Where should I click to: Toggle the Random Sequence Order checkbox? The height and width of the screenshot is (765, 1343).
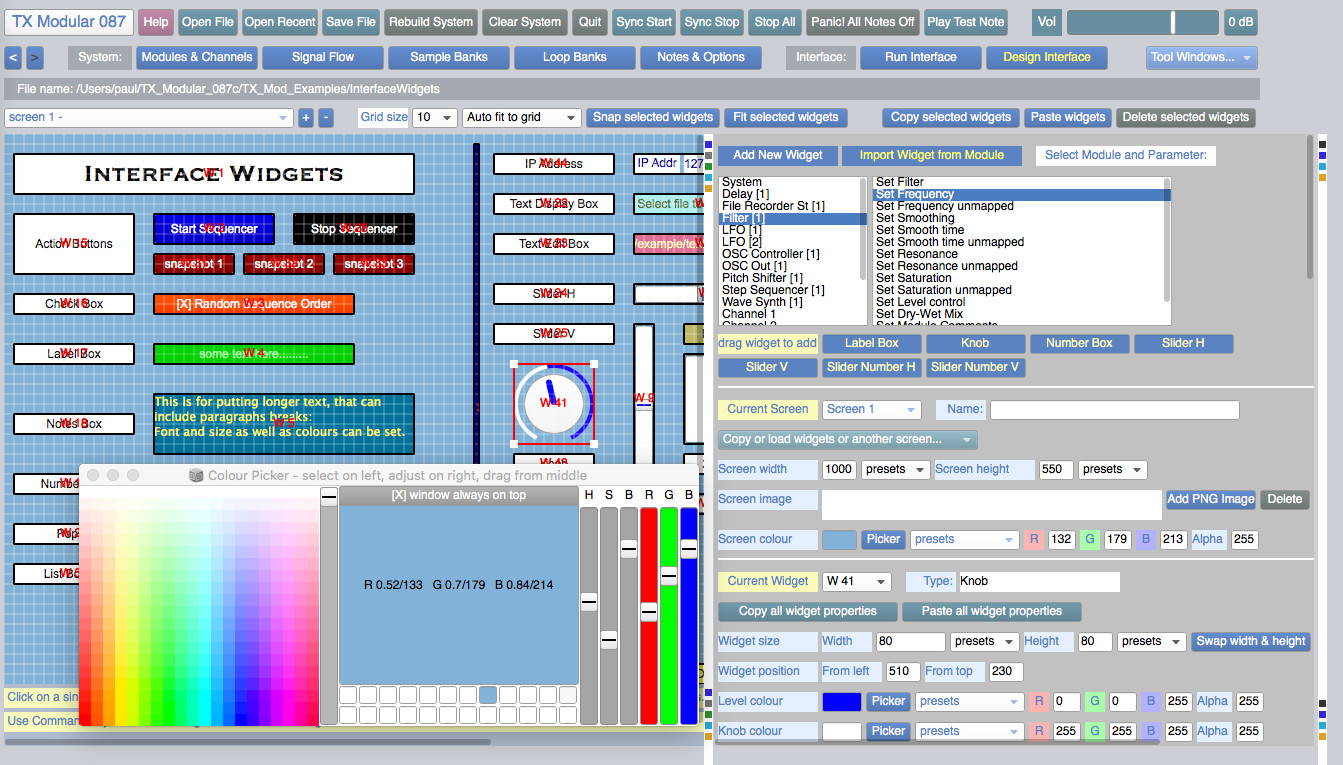click(253, 304)
